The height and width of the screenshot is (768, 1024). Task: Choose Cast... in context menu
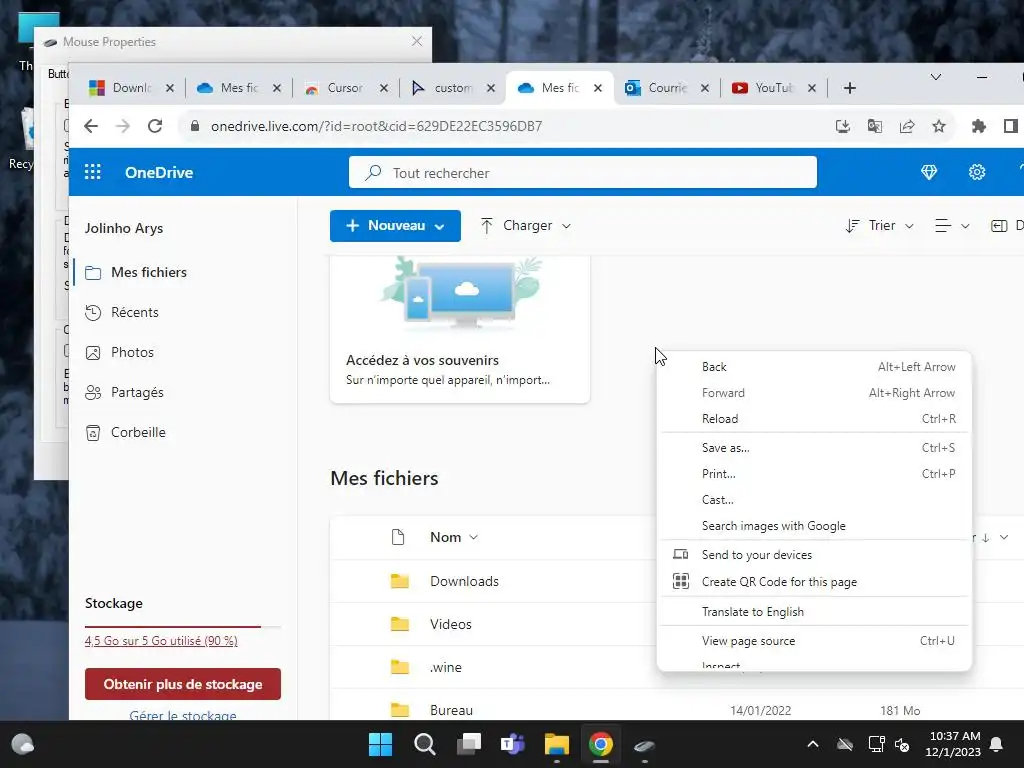click(x=814, y=500)
